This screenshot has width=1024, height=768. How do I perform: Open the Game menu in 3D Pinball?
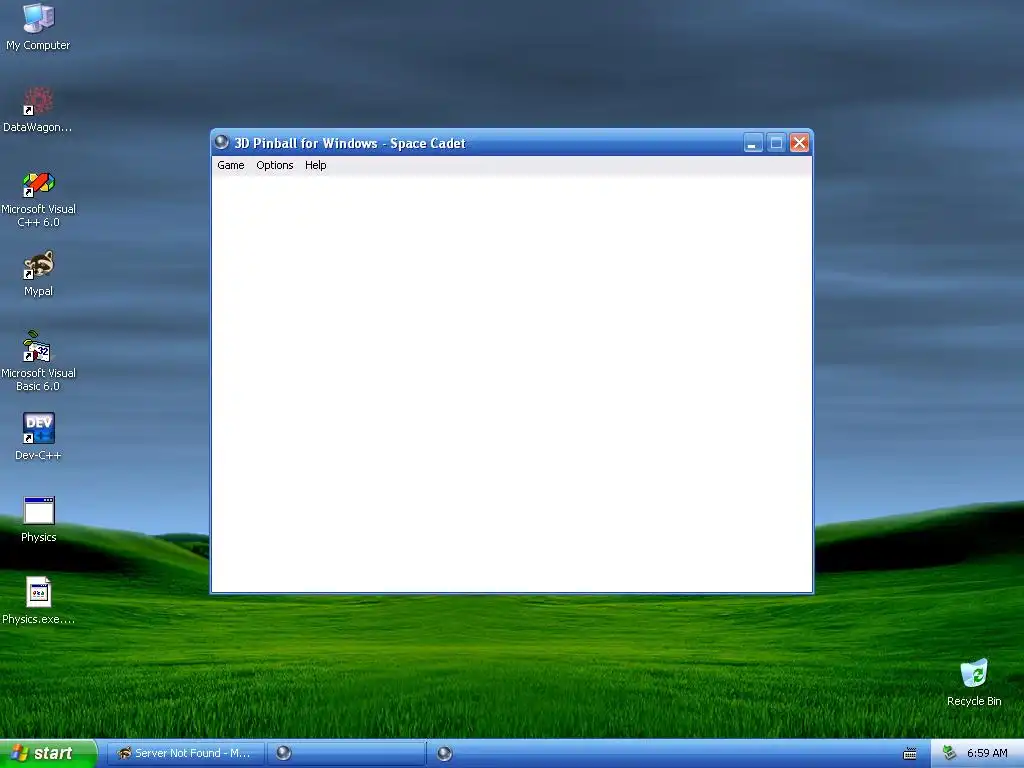click(231, 165)
